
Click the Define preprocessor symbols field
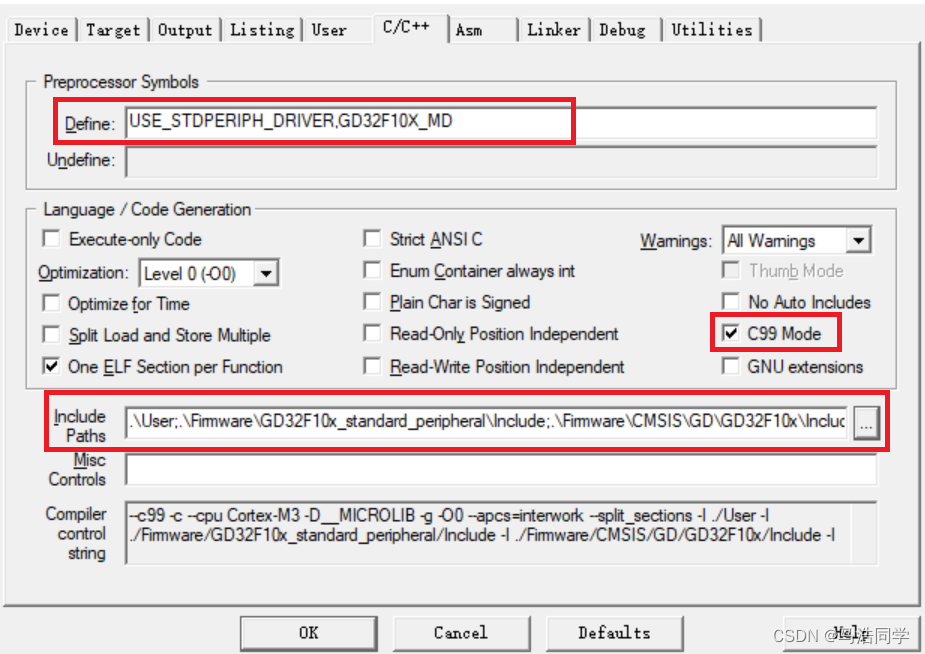click(x=501, y=123)
